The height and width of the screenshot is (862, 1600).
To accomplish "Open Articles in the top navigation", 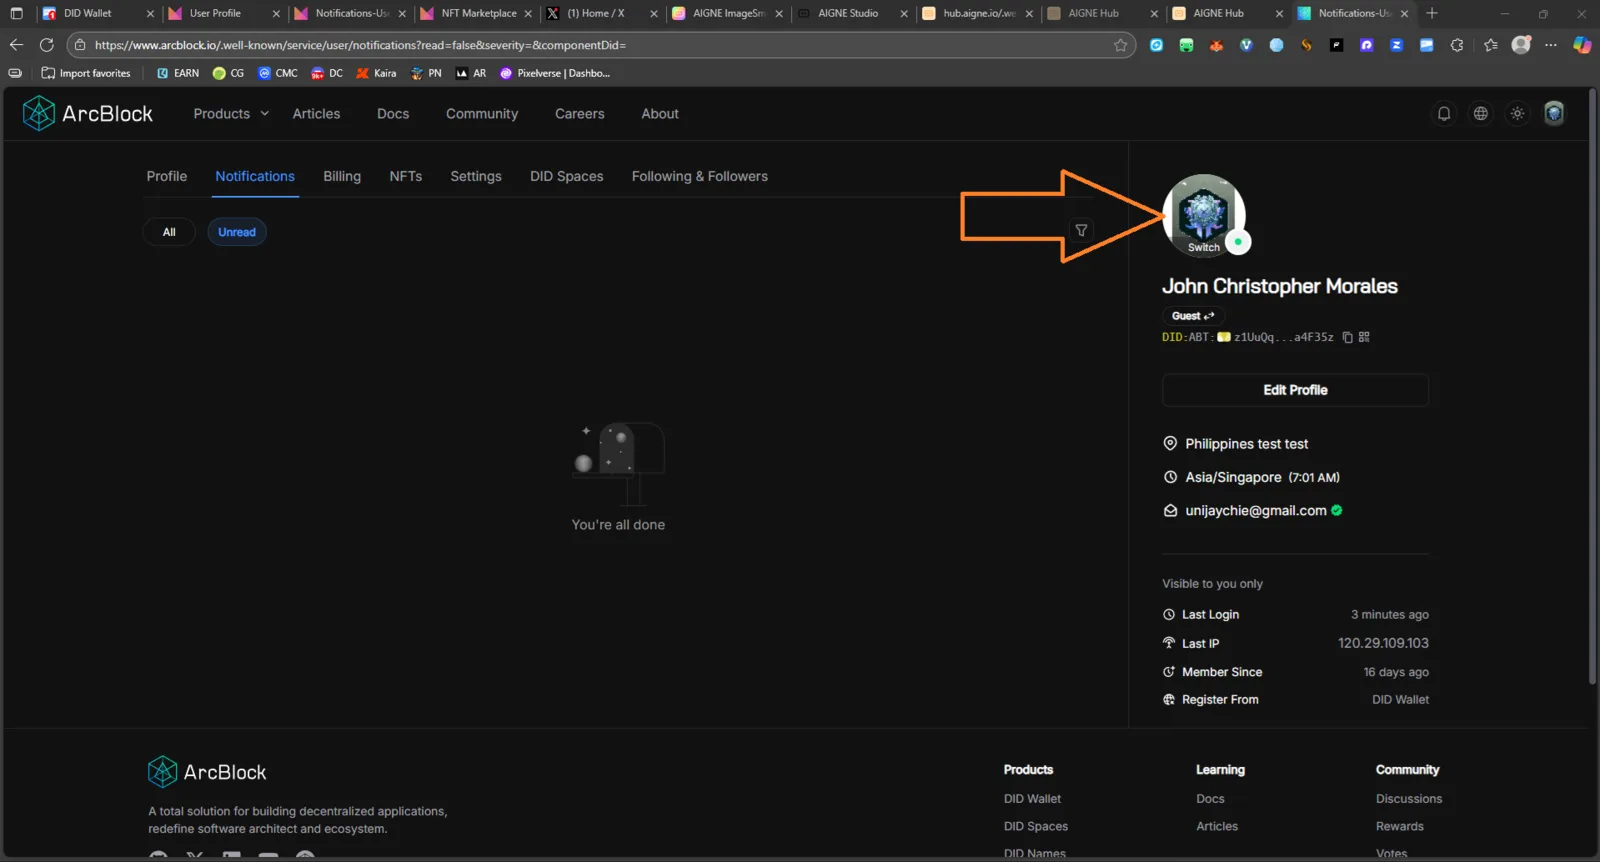I will [316, 114].
